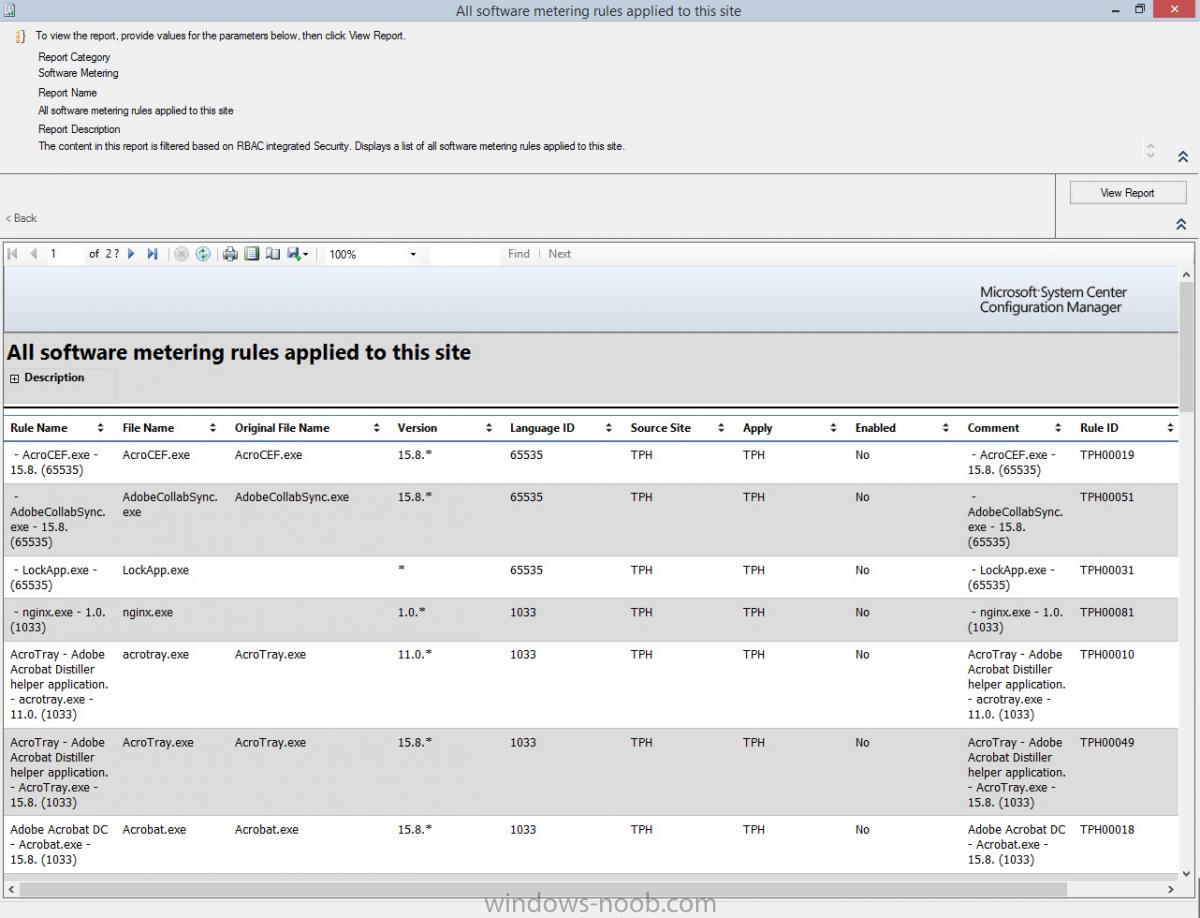The width and height of the screenshot is (1200, 918).
Task: Click the View Report button
Action: click(x=1128, y=193)
